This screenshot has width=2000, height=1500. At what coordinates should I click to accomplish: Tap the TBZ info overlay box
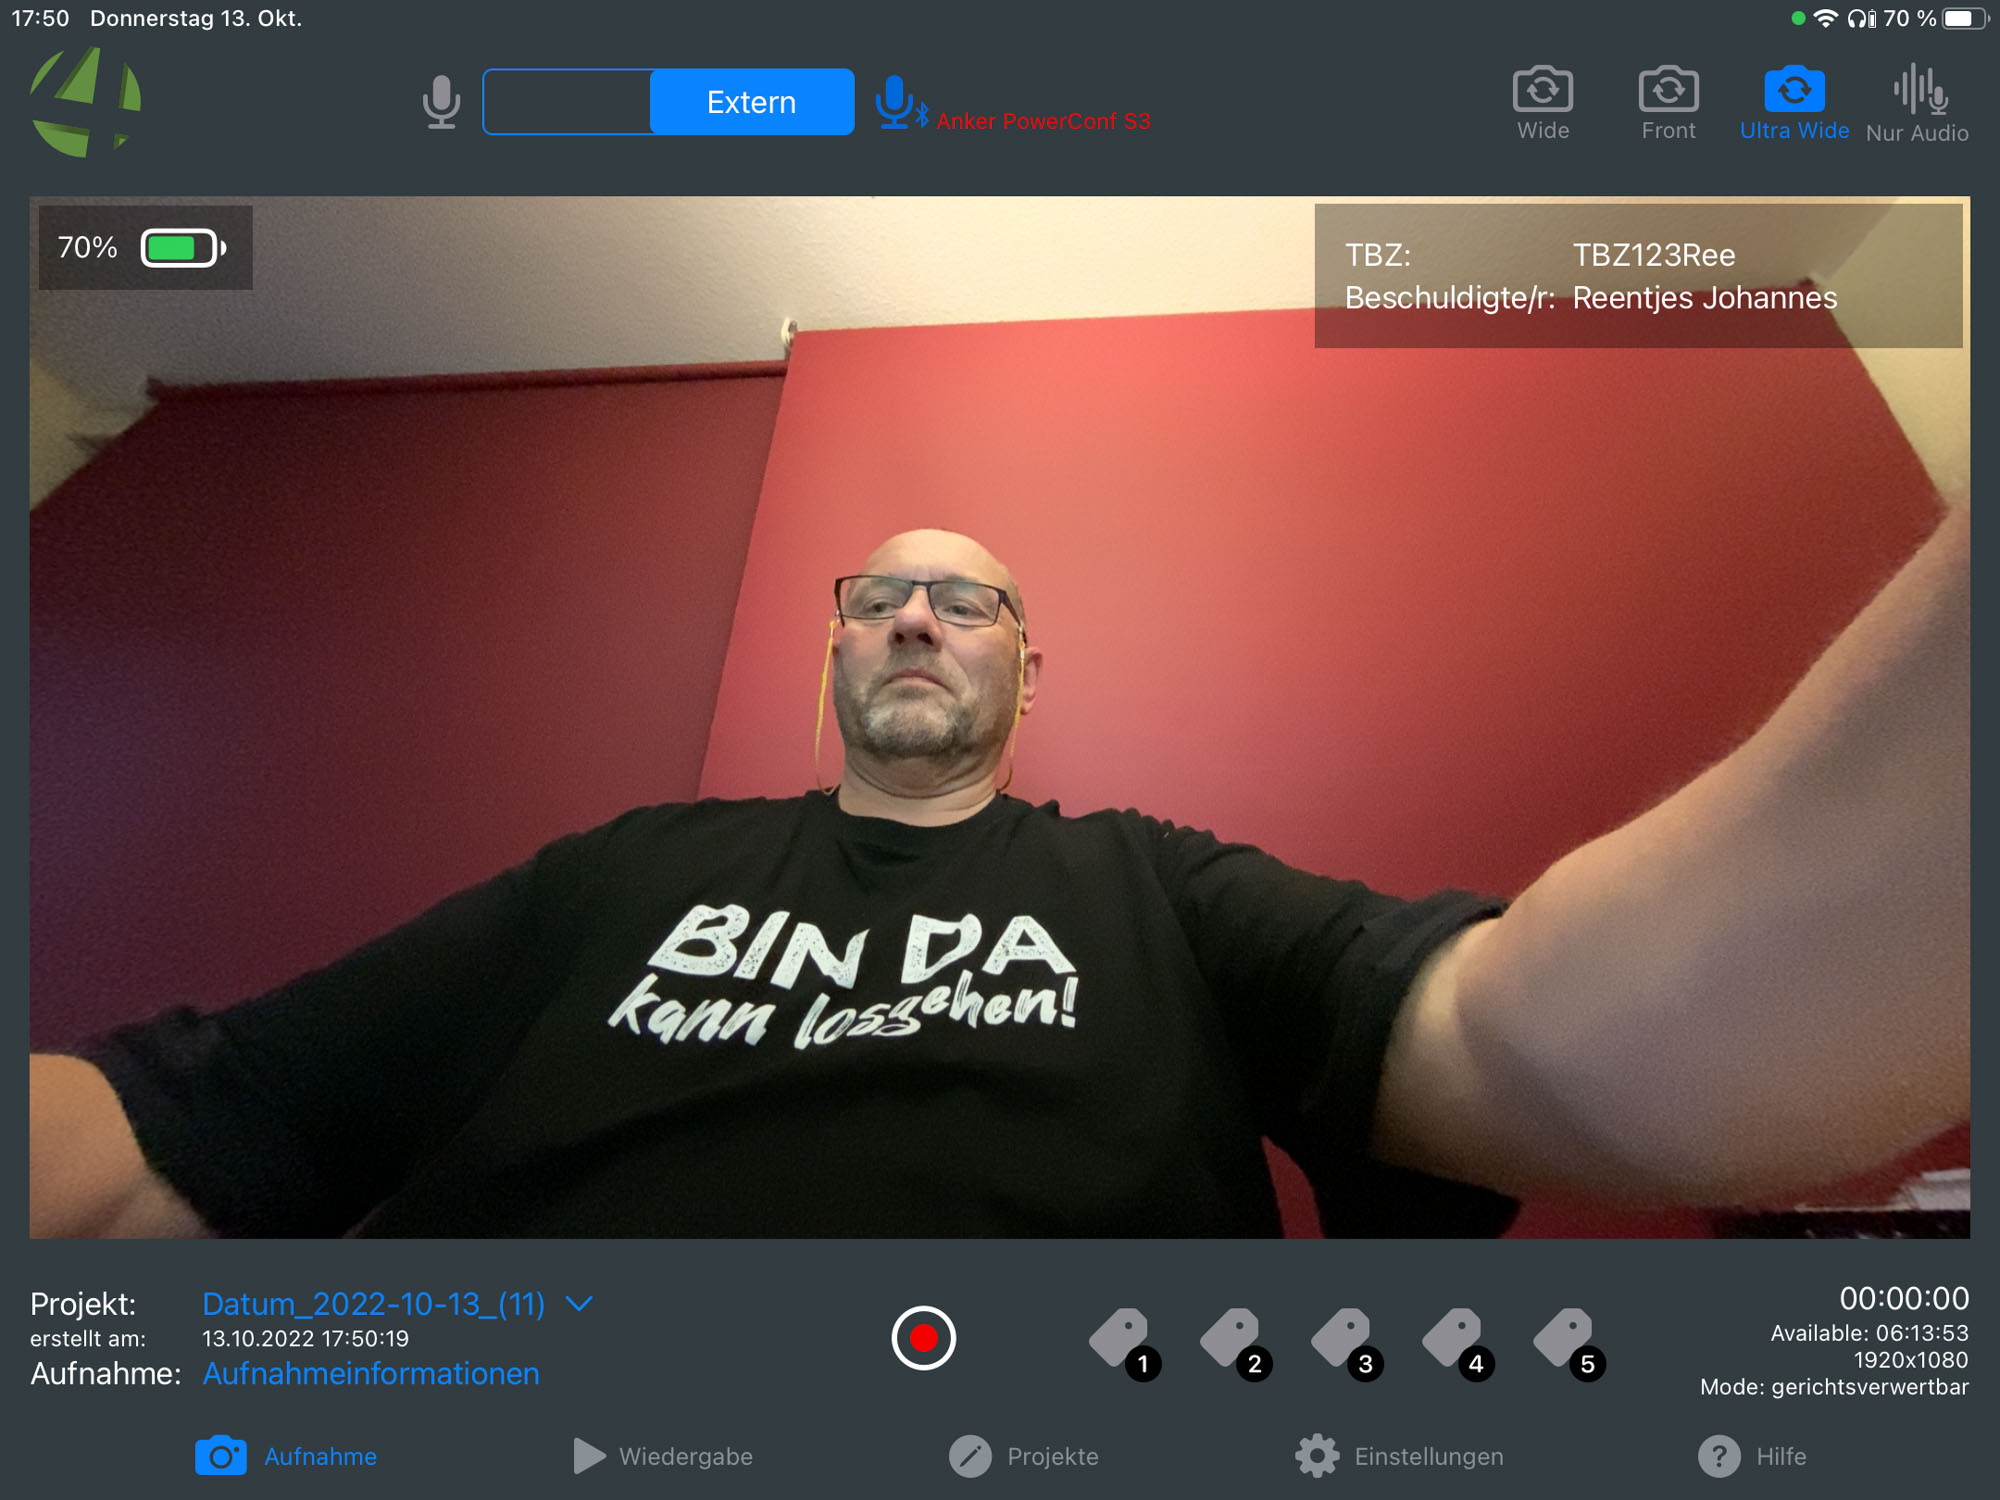click(1638, 276)
